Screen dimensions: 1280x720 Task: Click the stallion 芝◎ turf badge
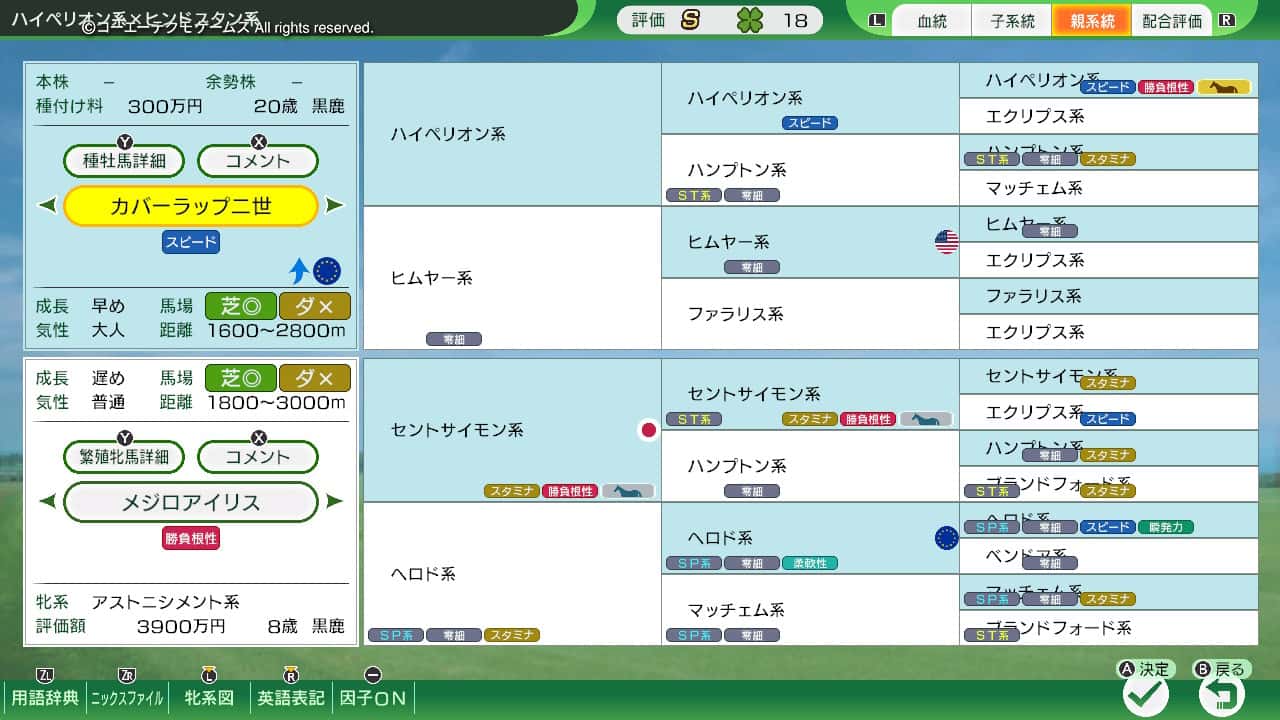pyautogui.click(x=240, y=306)
